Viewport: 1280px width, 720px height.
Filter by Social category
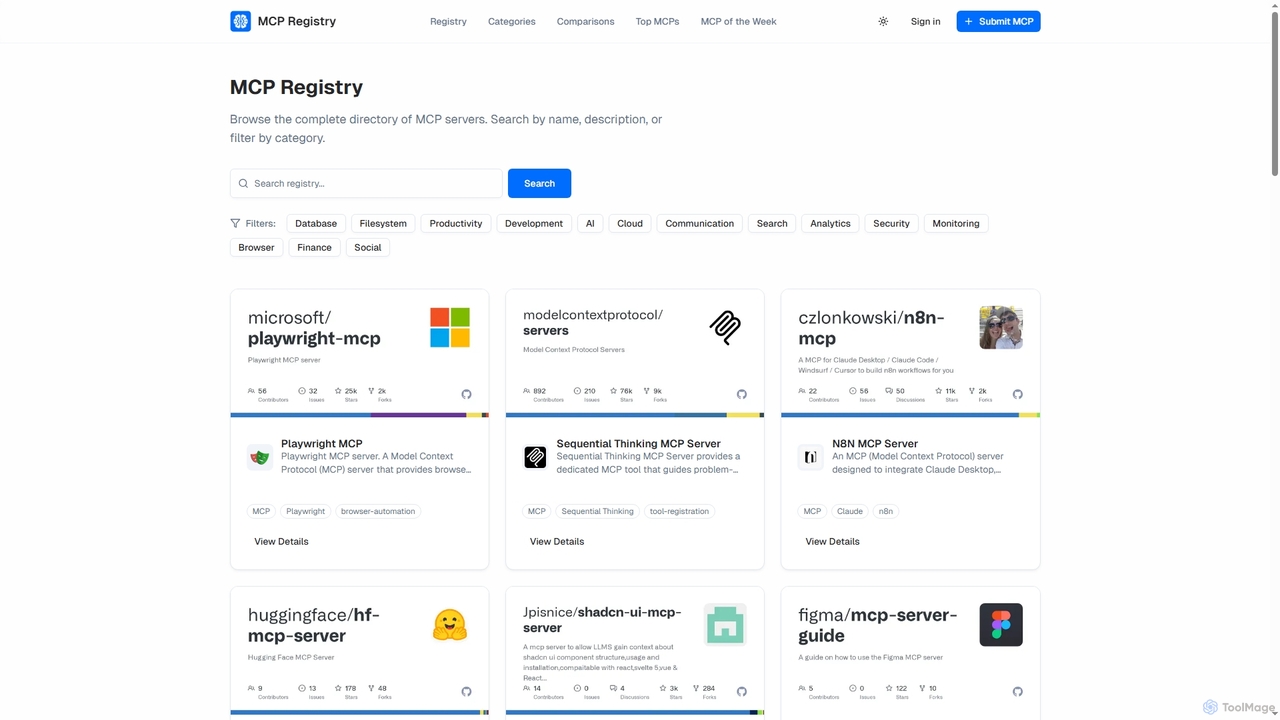tap(368, 247)
